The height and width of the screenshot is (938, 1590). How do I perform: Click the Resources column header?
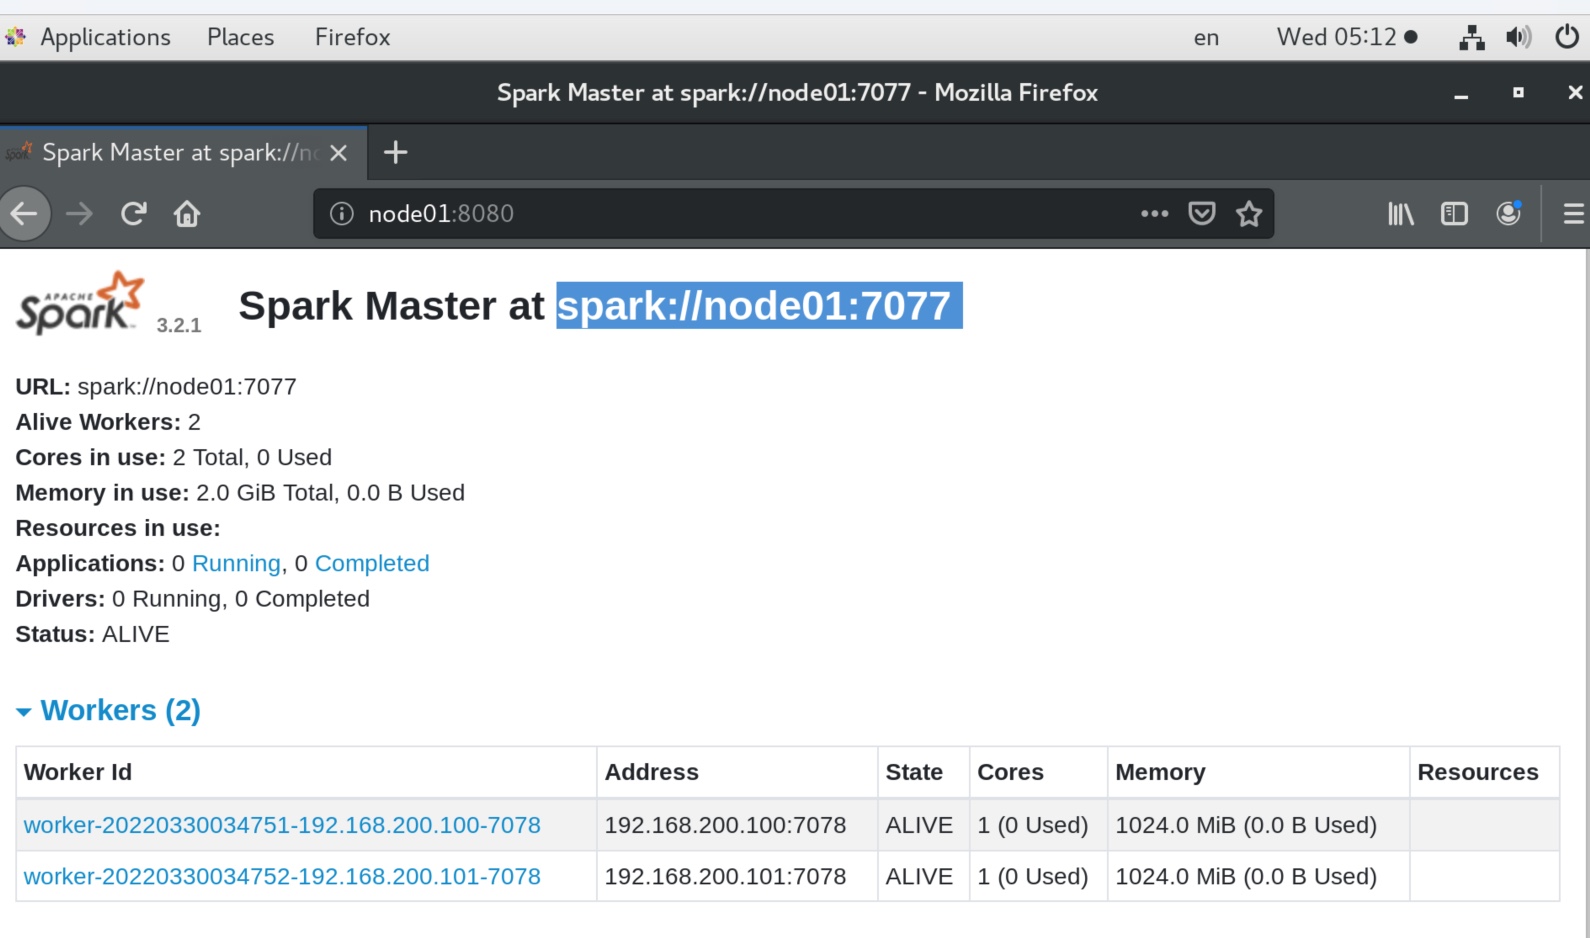point(1484,772)
